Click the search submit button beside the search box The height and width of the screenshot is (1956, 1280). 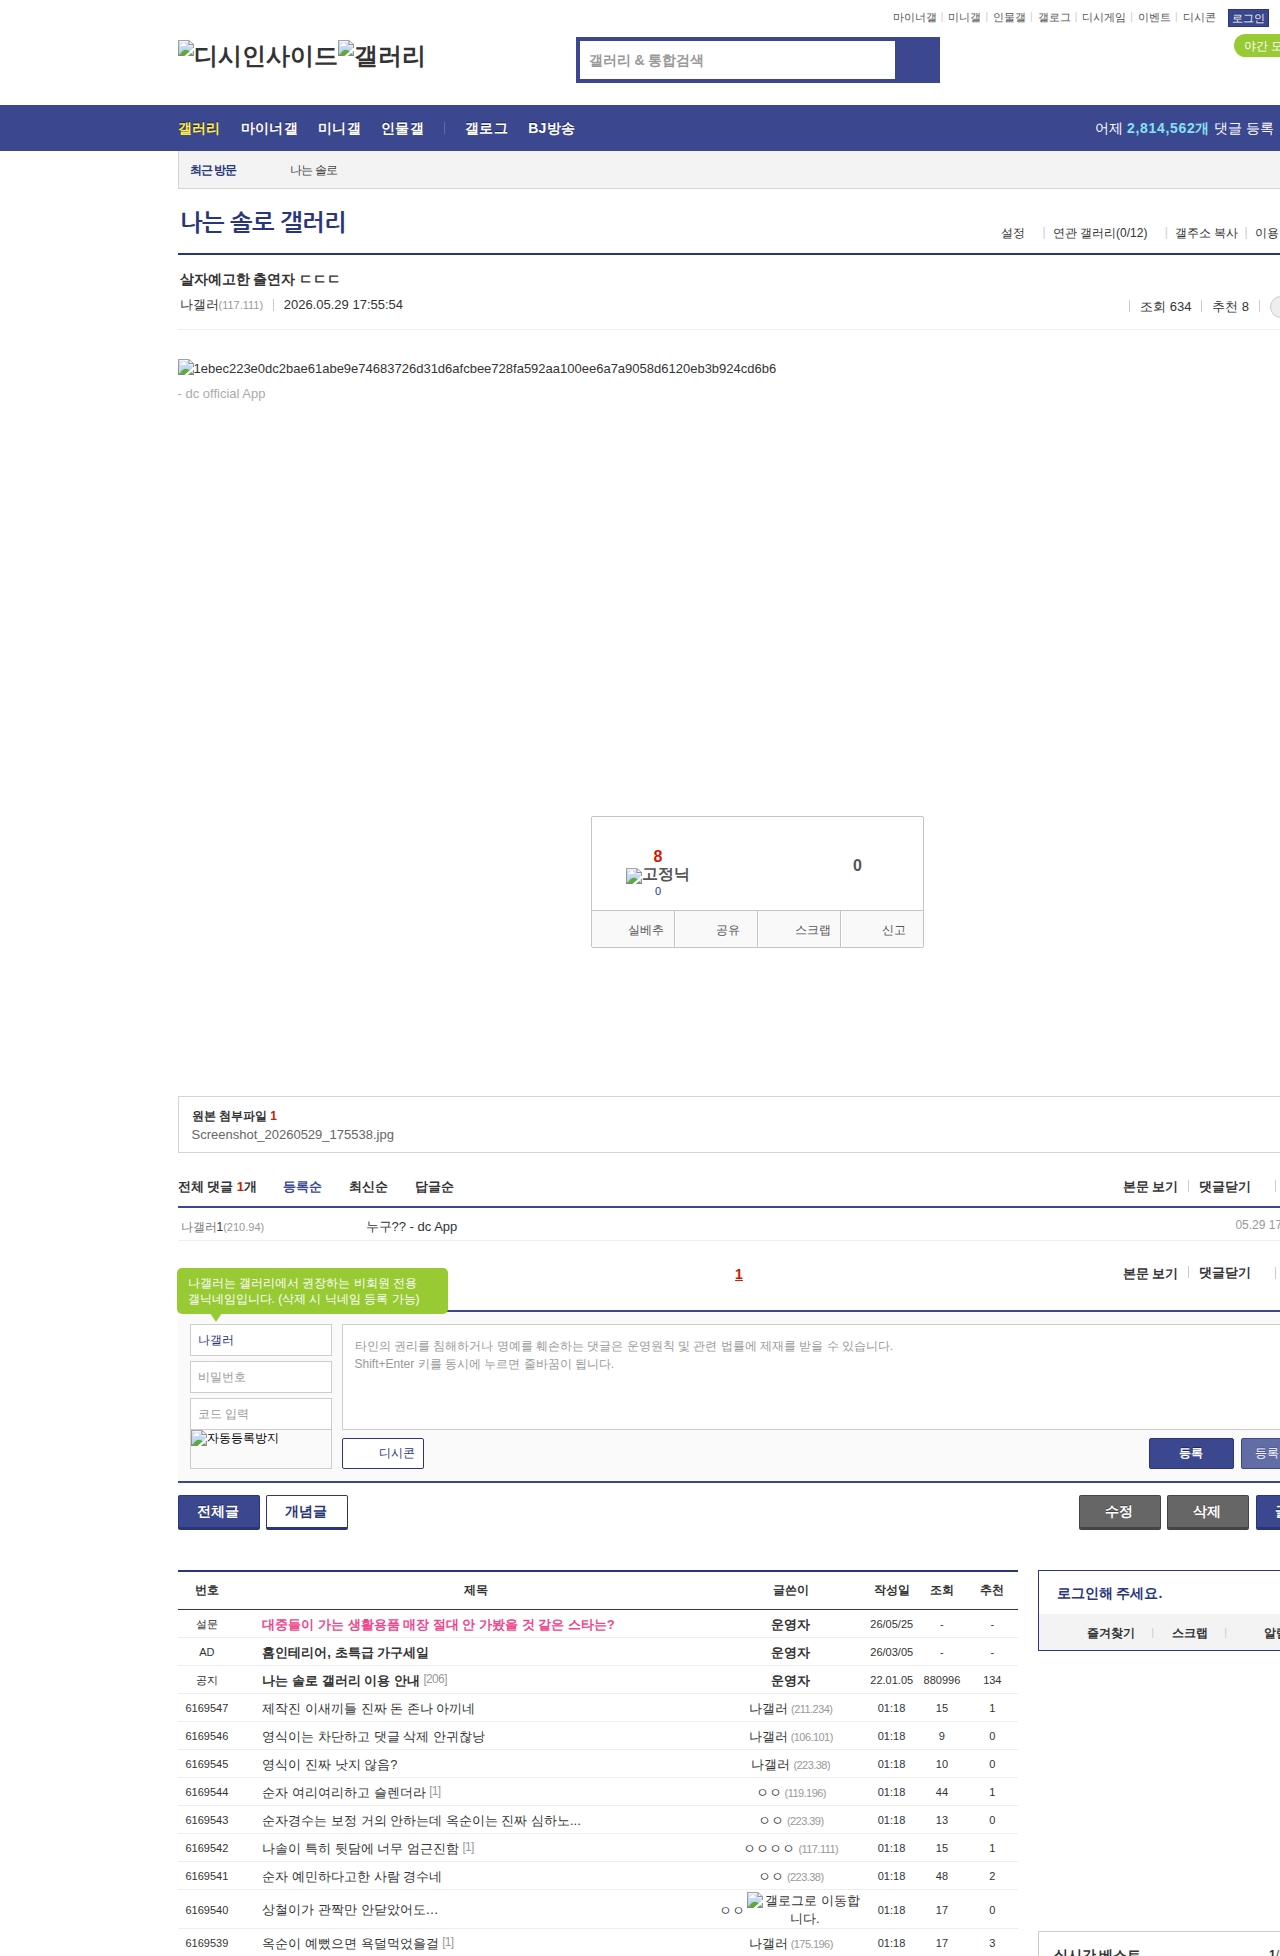(x=917, y=60)
